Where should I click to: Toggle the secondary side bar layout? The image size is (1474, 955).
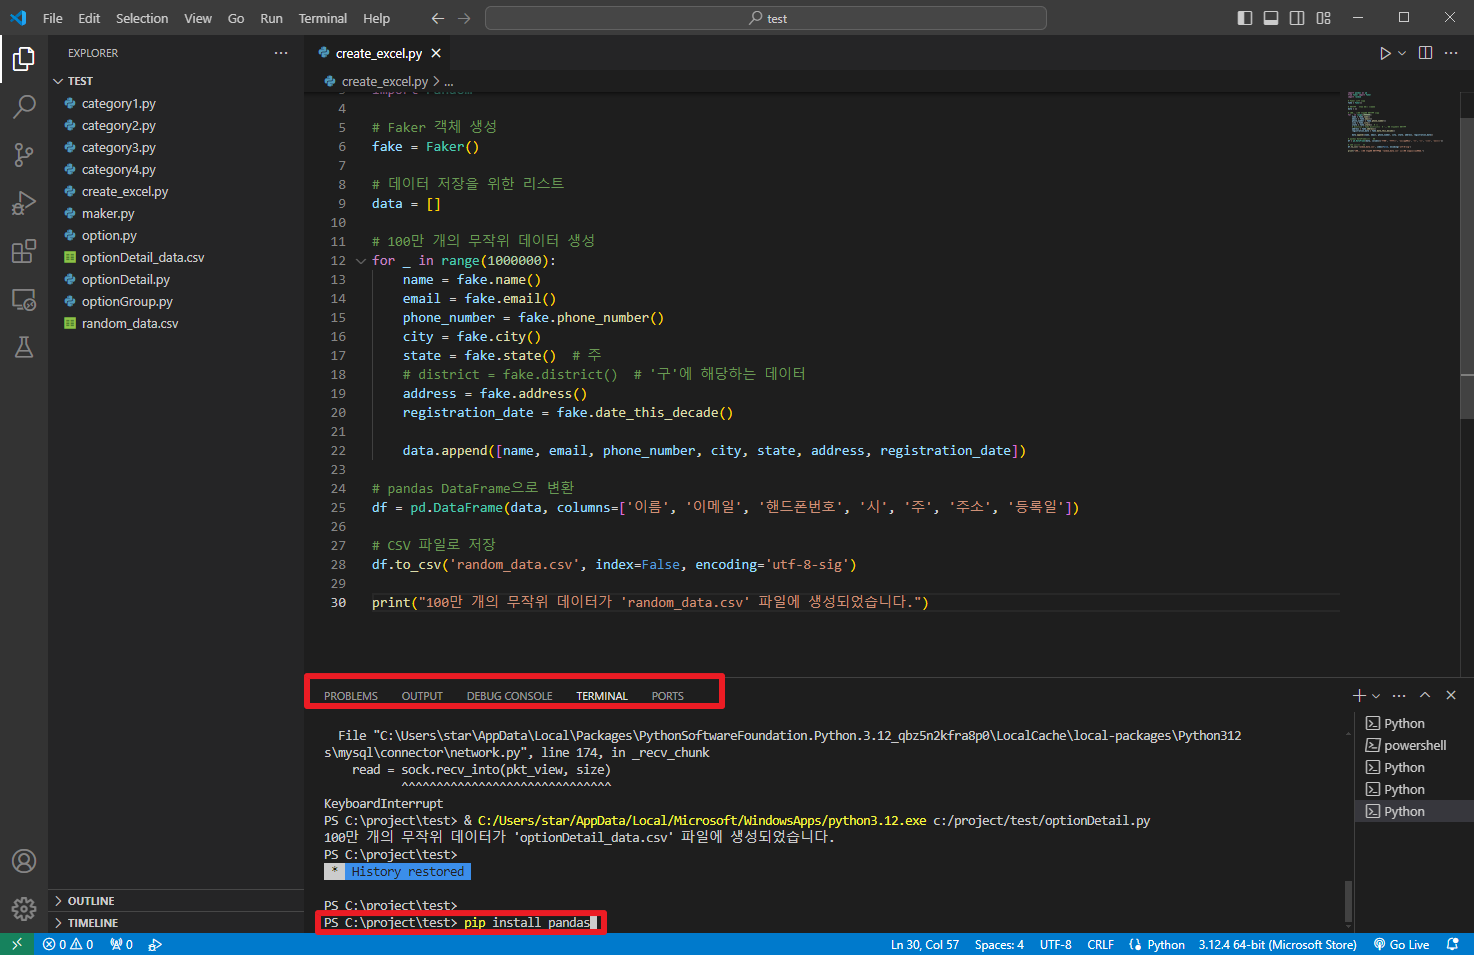click(1297, 18)
